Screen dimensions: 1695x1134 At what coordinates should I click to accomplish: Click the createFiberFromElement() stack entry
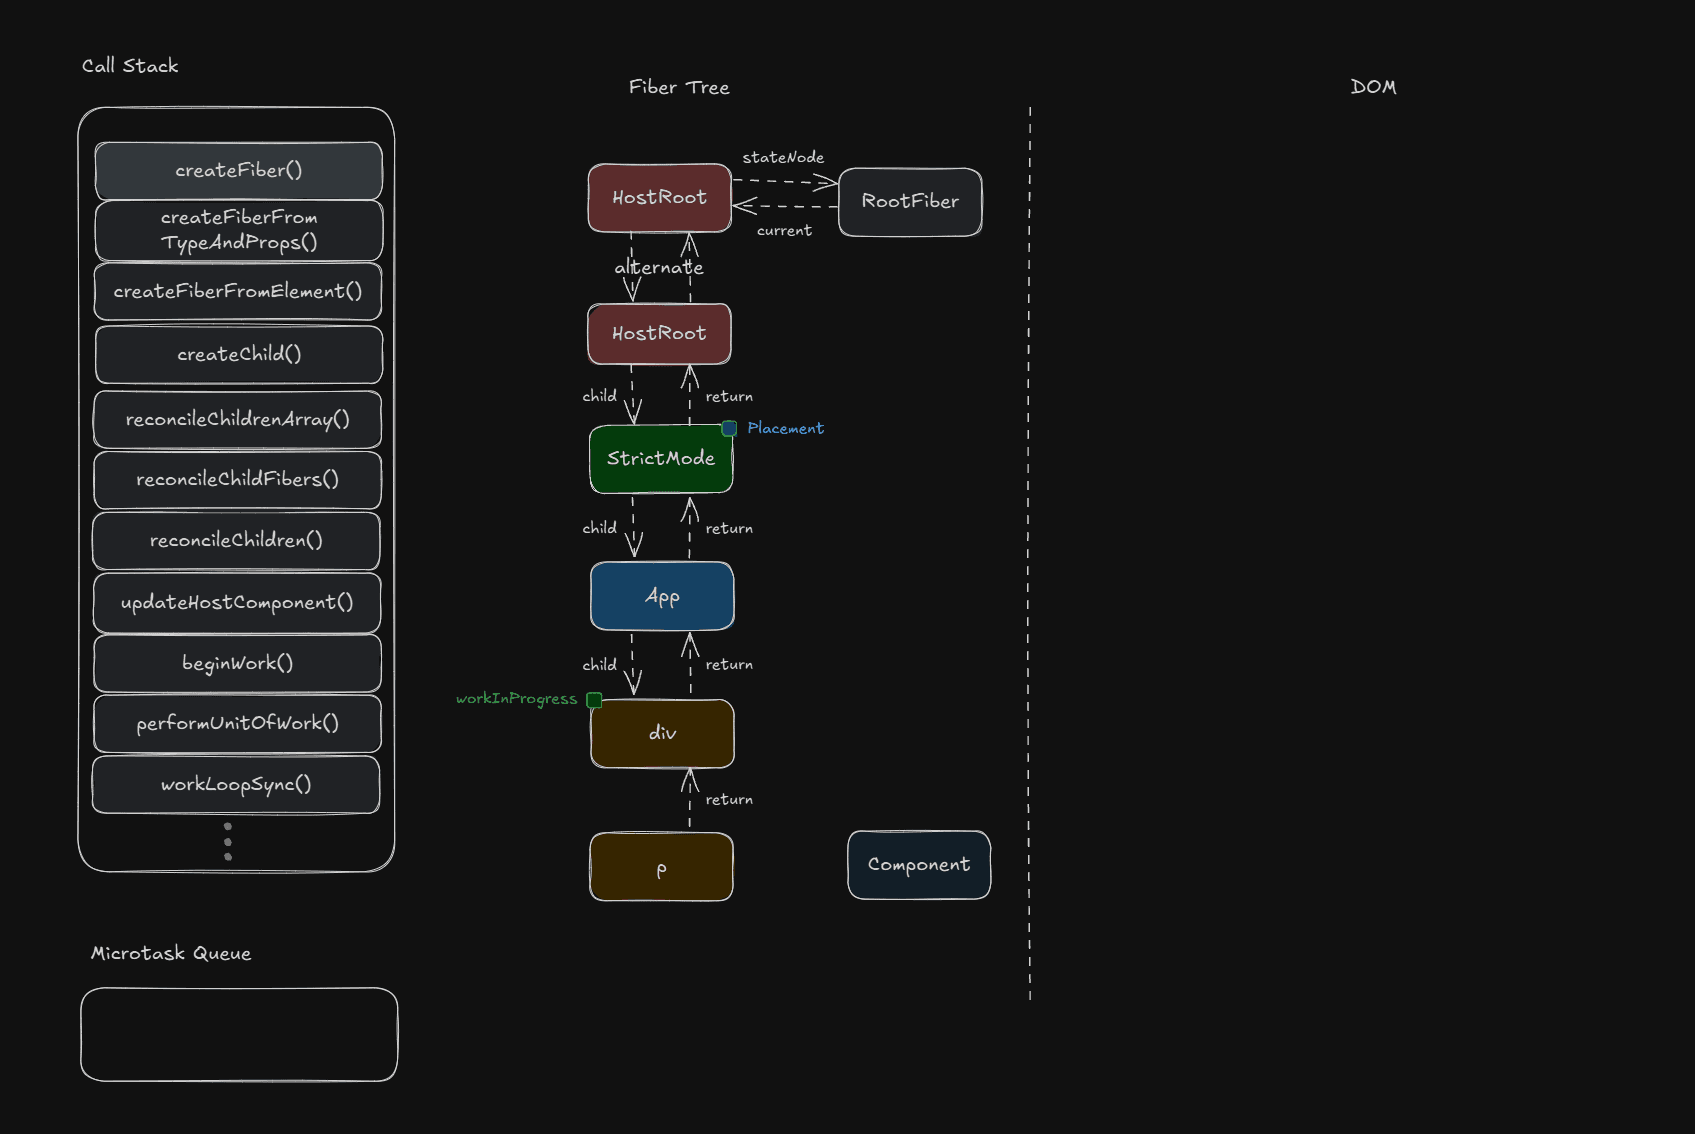(x=238, y=291)
